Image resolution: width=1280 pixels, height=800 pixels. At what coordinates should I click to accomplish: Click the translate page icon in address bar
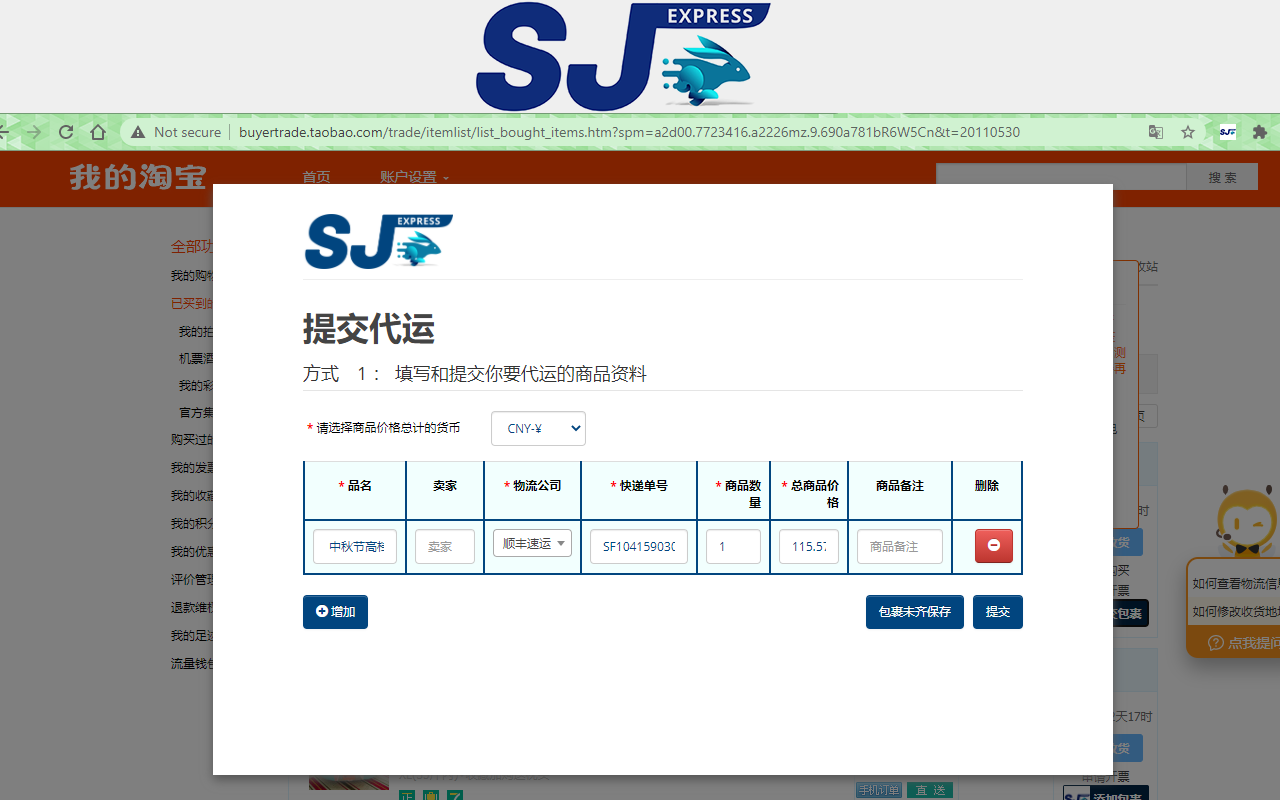pos(1156,132)
